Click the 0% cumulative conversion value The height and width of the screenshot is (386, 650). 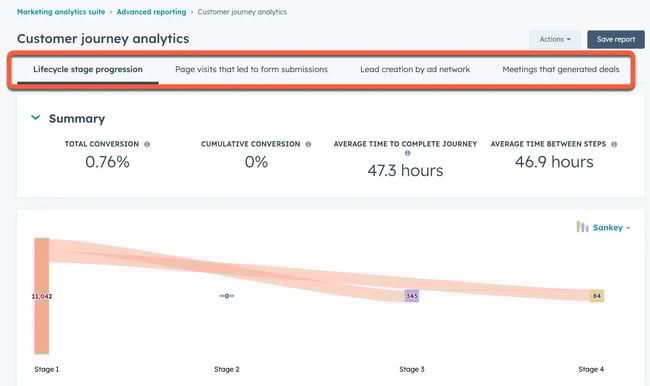[x=256, y=162]
